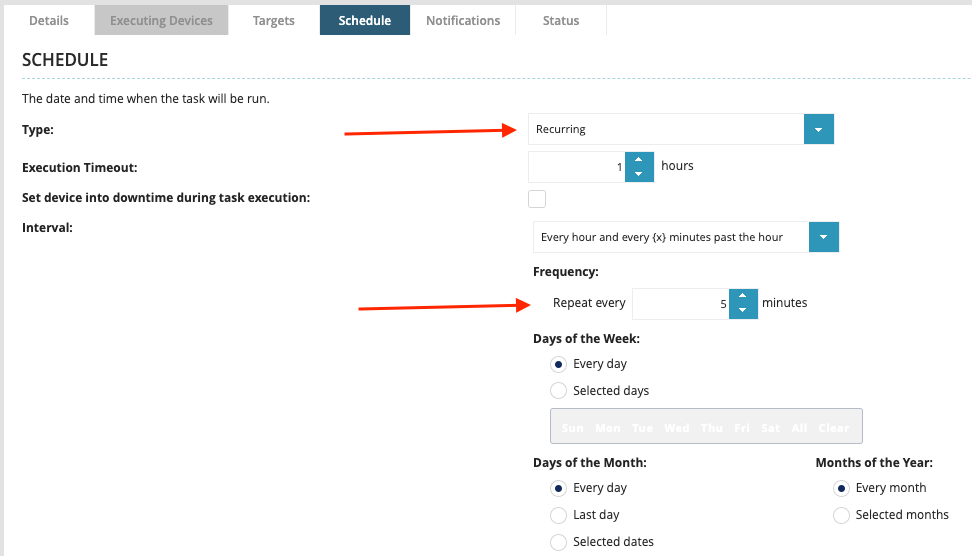Select 'Selected days' under Days of the Week
This screenshot has width=972, height=556.
(559, 391)
